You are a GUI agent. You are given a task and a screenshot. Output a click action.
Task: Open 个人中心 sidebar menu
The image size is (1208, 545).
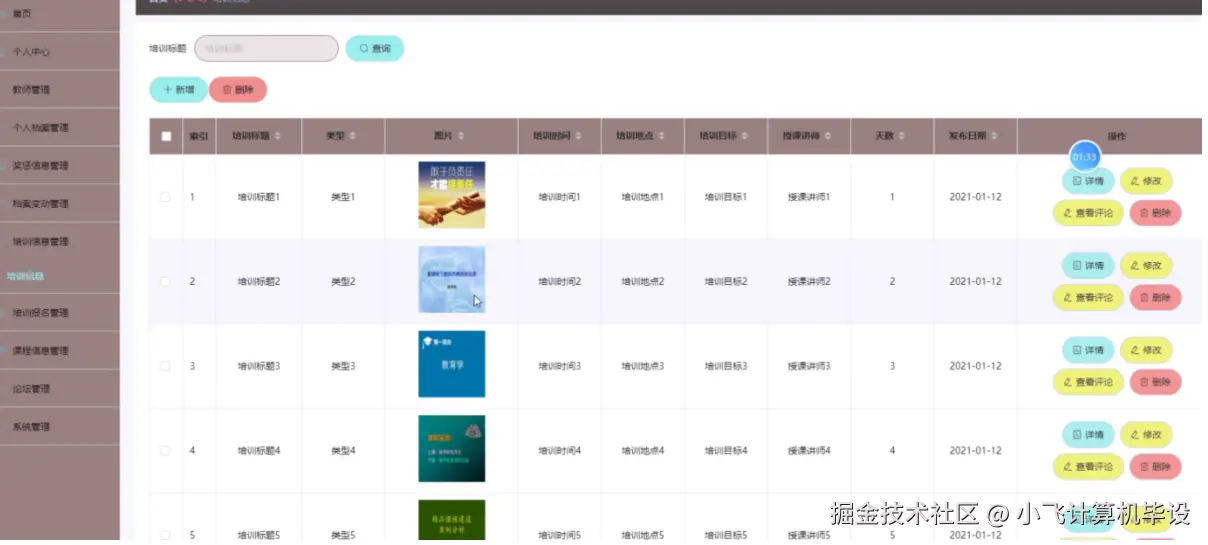click(x=60, y=51)
